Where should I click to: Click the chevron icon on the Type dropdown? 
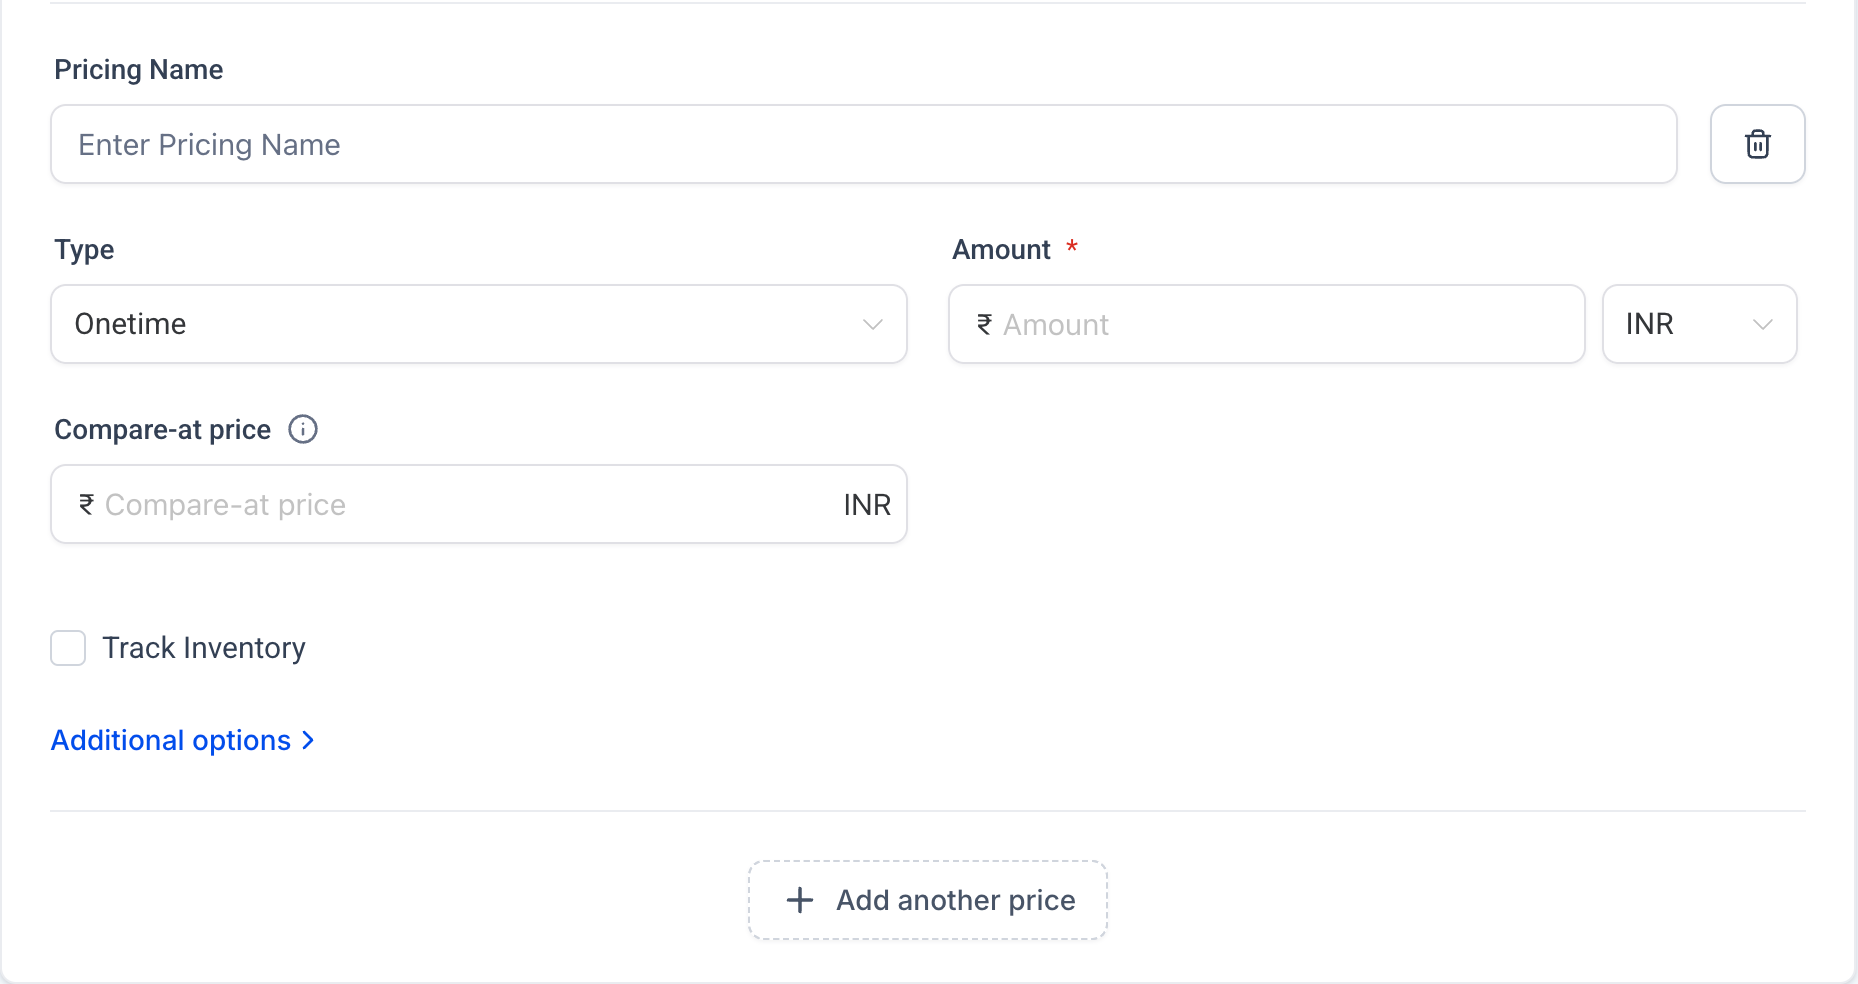[x=872, y=324]
